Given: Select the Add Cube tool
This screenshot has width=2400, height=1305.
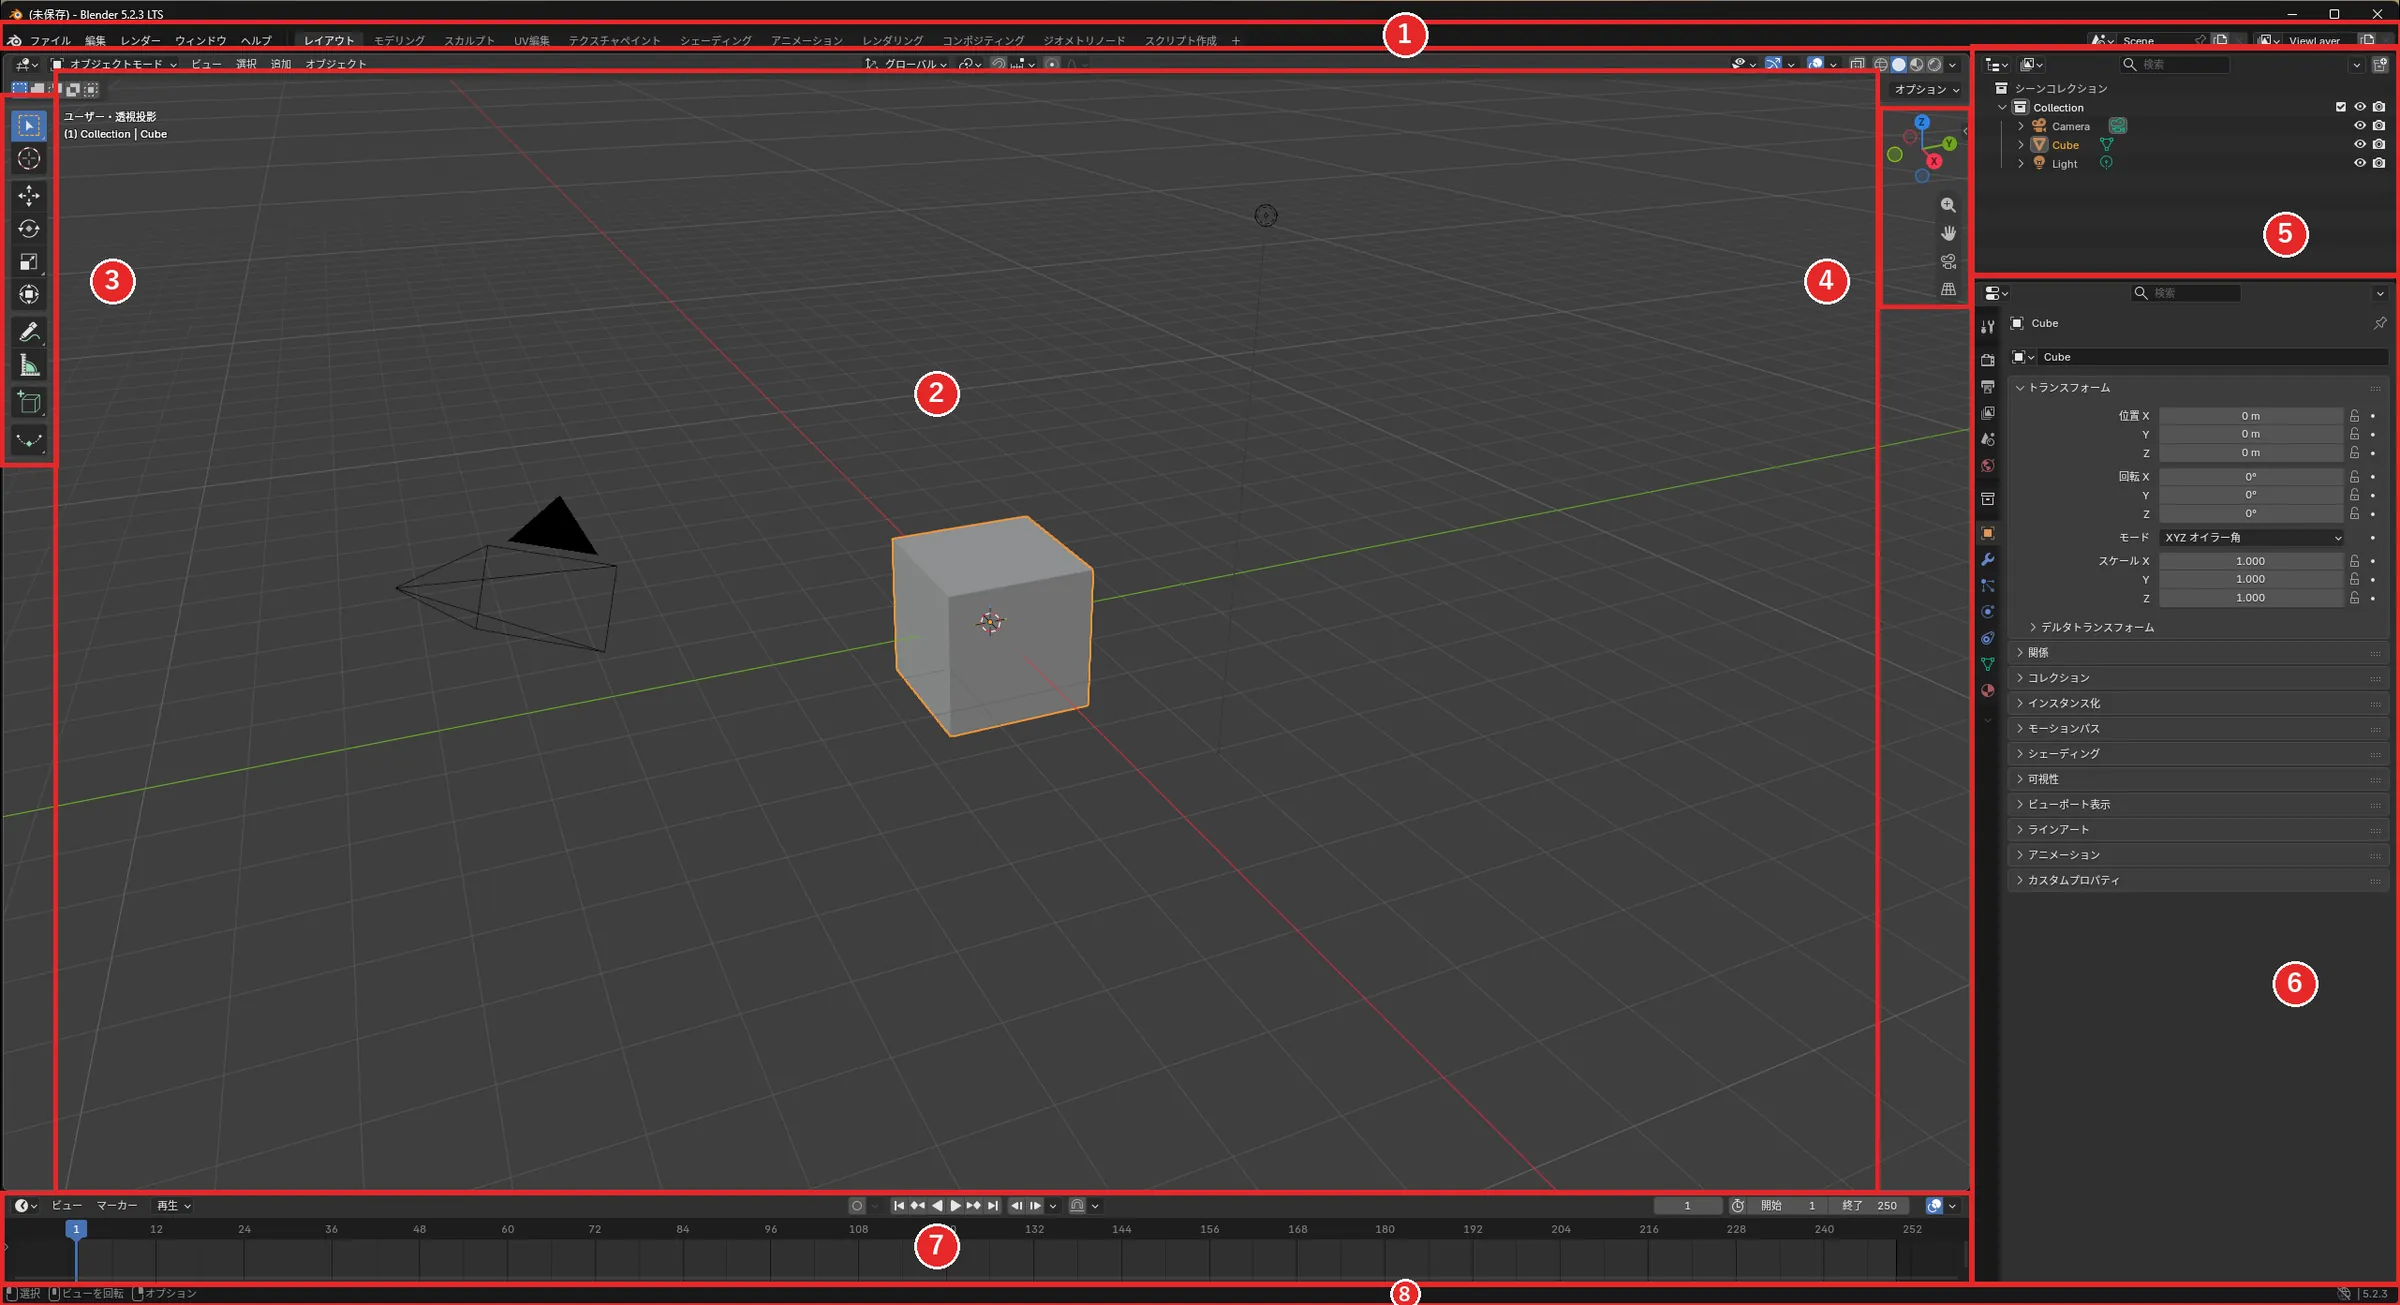Looking at the screenshot, I should click(x=29, y=403).
